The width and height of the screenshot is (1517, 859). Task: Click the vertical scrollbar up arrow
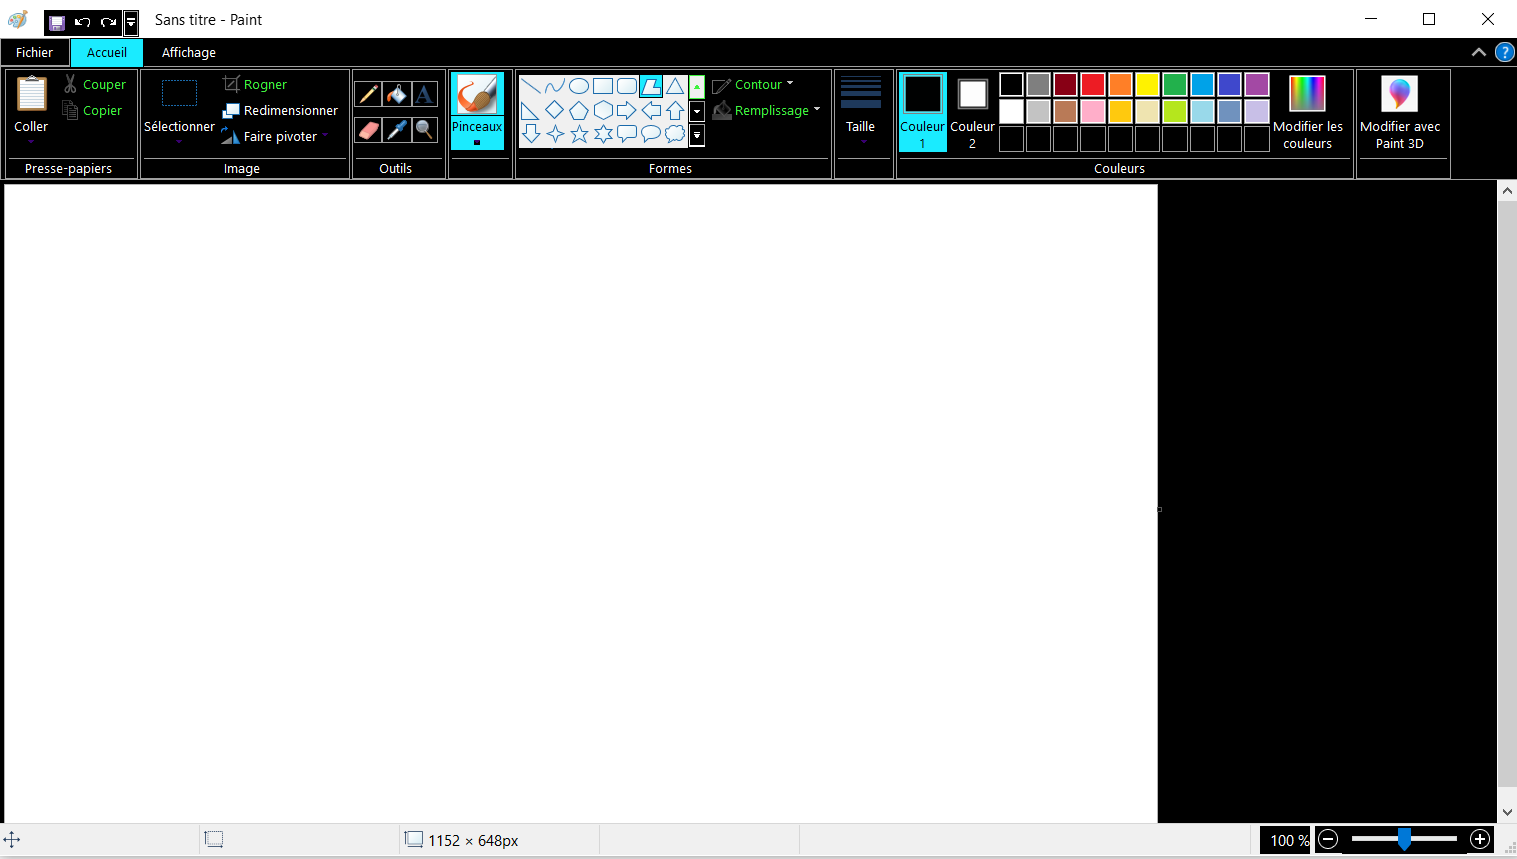(1507, 190)
